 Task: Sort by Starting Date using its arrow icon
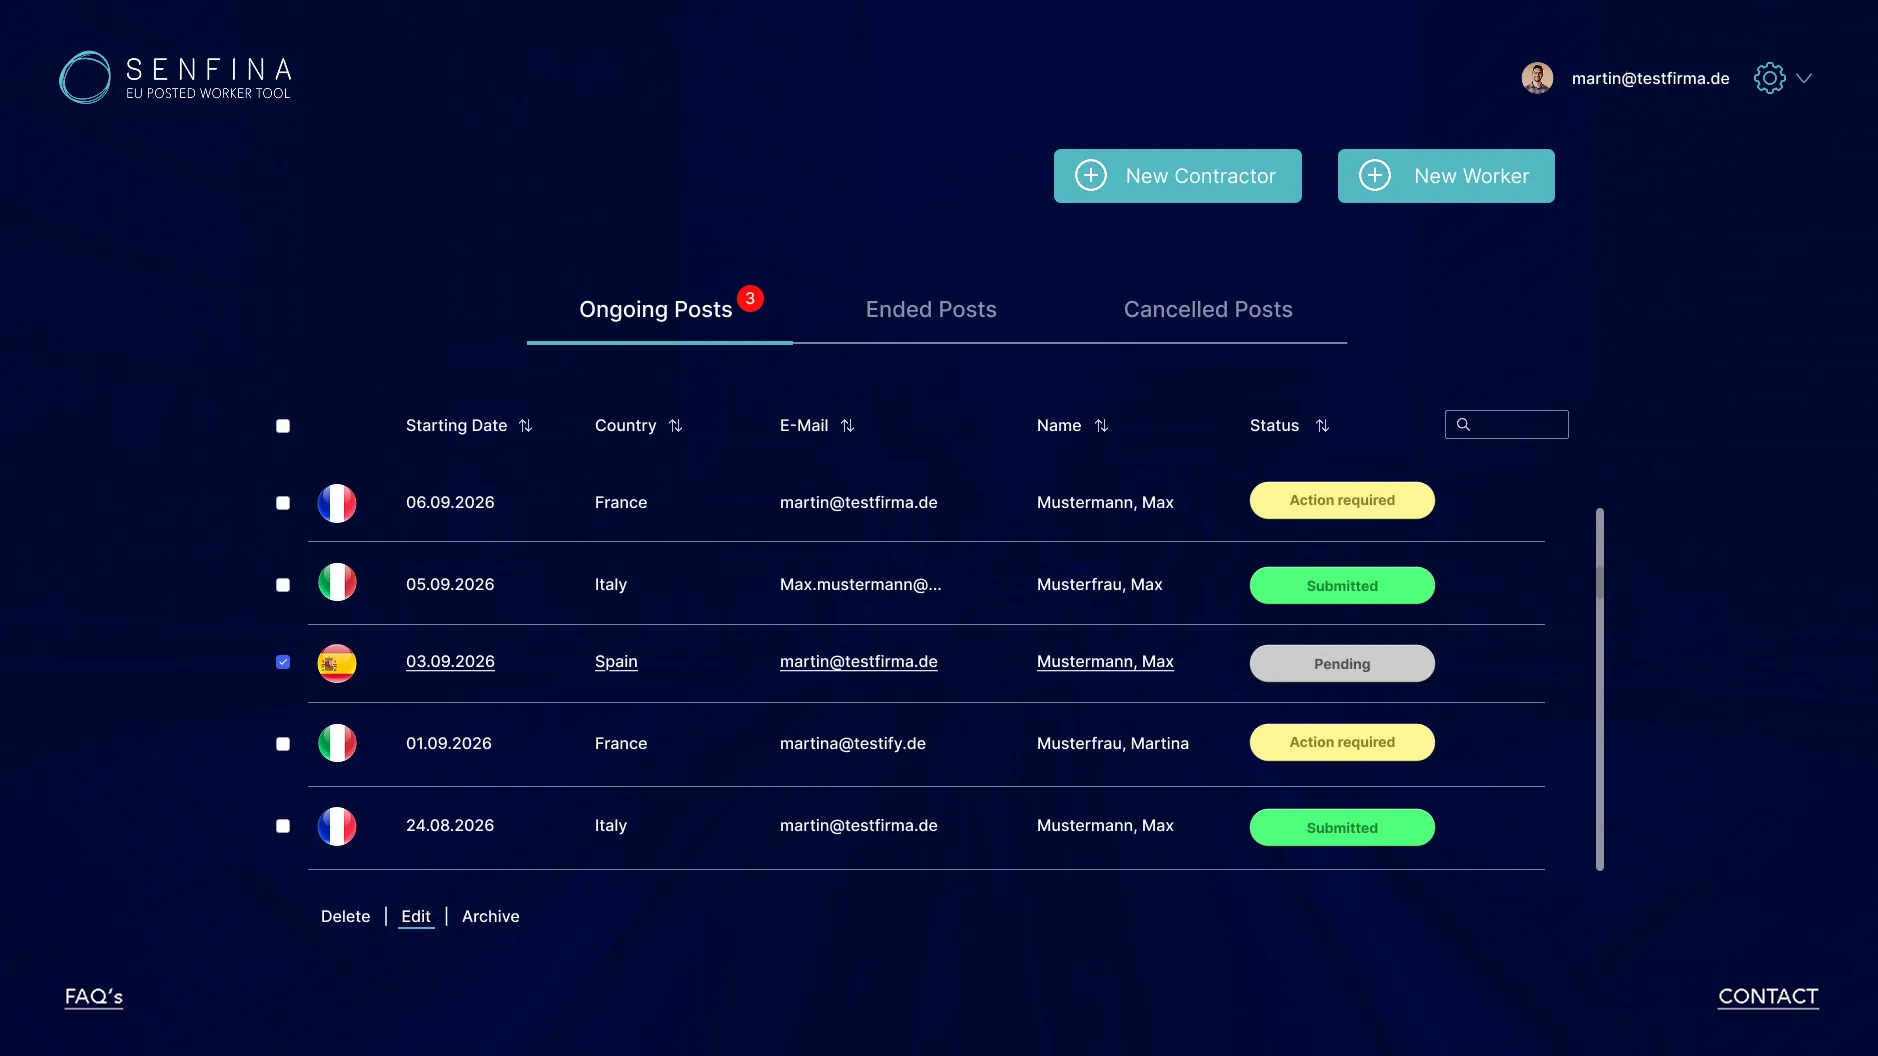pyautogui.click(x=525, y=426)
